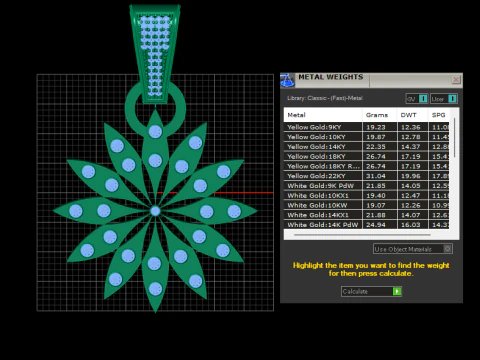
Task: Click the 21.85 grams cell
Action: [x=380, y=186]
